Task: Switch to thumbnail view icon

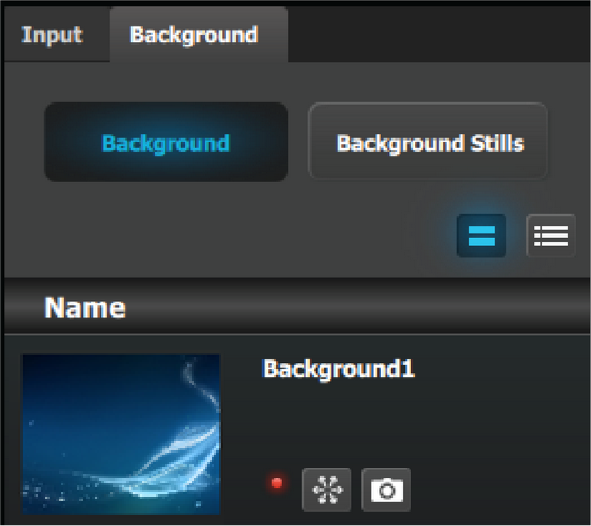Action: pyautogui.click(x=481, y=235)
